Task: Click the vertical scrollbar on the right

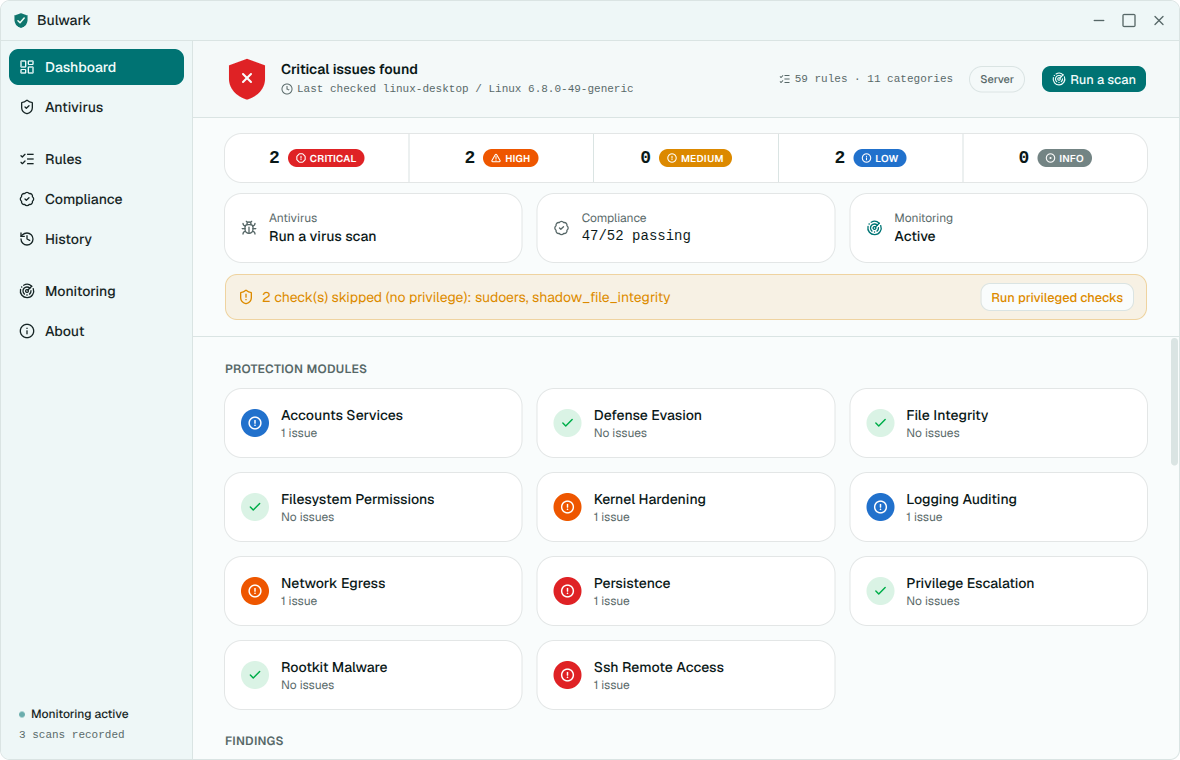Action: 1174,403
